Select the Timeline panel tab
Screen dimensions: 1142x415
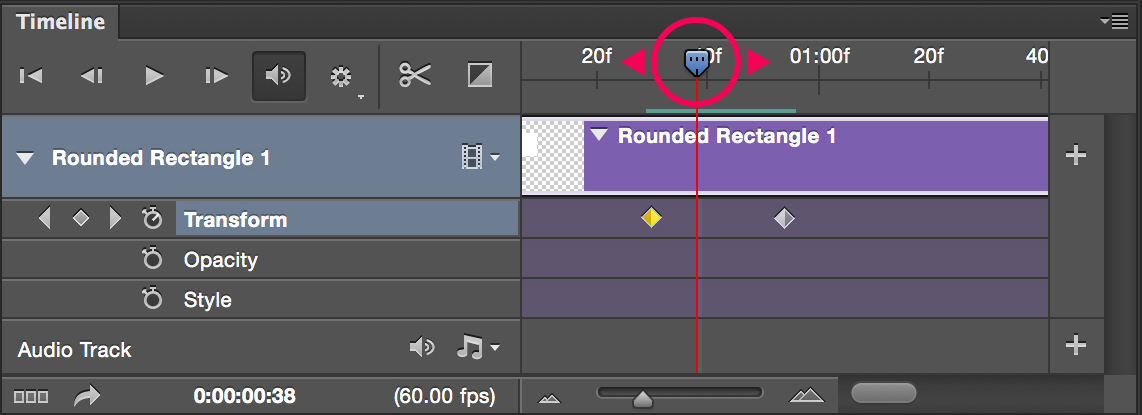coord(59,21)
